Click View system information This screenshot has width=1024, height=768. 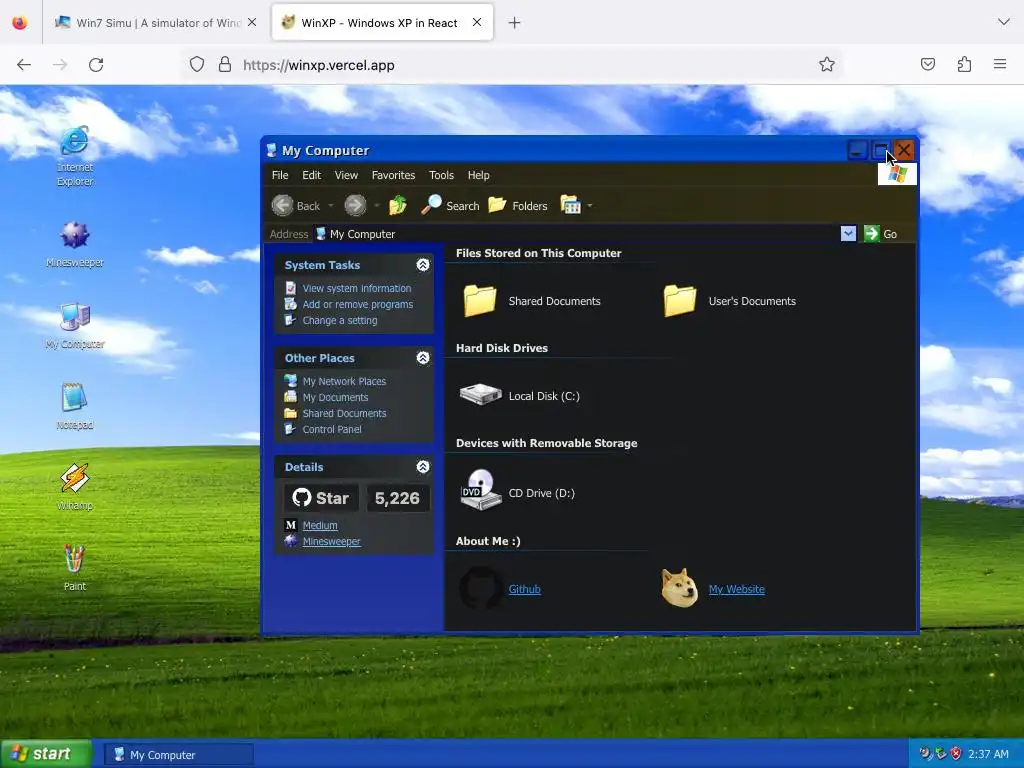pos(357,288)
